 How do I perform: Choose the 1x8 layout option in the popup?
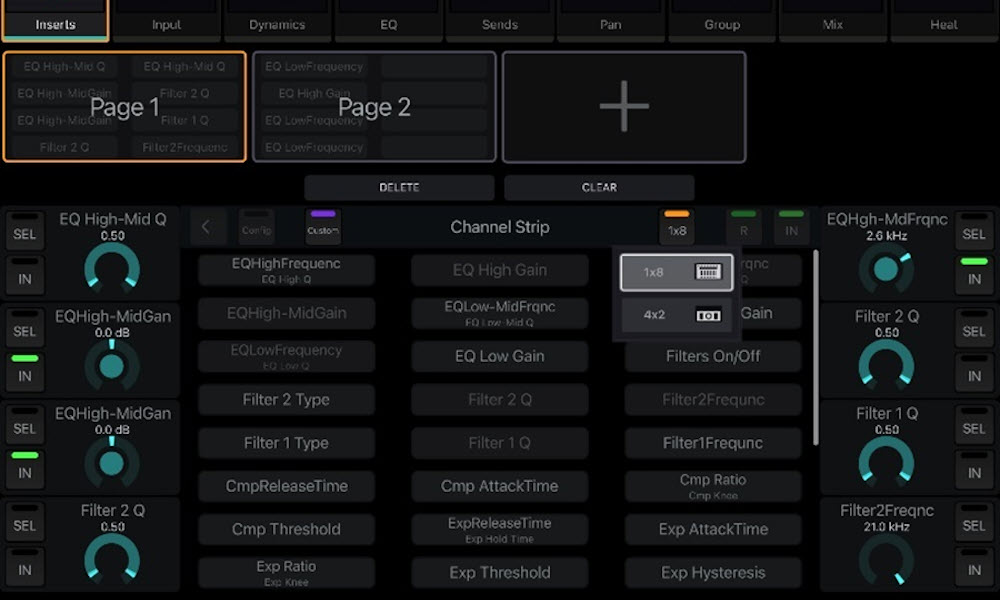pos(676,272)
